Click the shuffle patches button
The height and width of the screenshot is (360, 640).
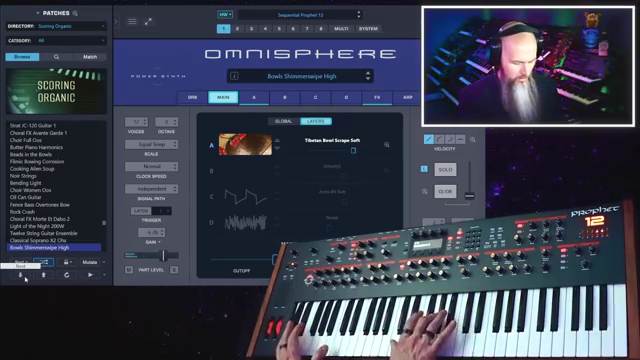[43, 262]
